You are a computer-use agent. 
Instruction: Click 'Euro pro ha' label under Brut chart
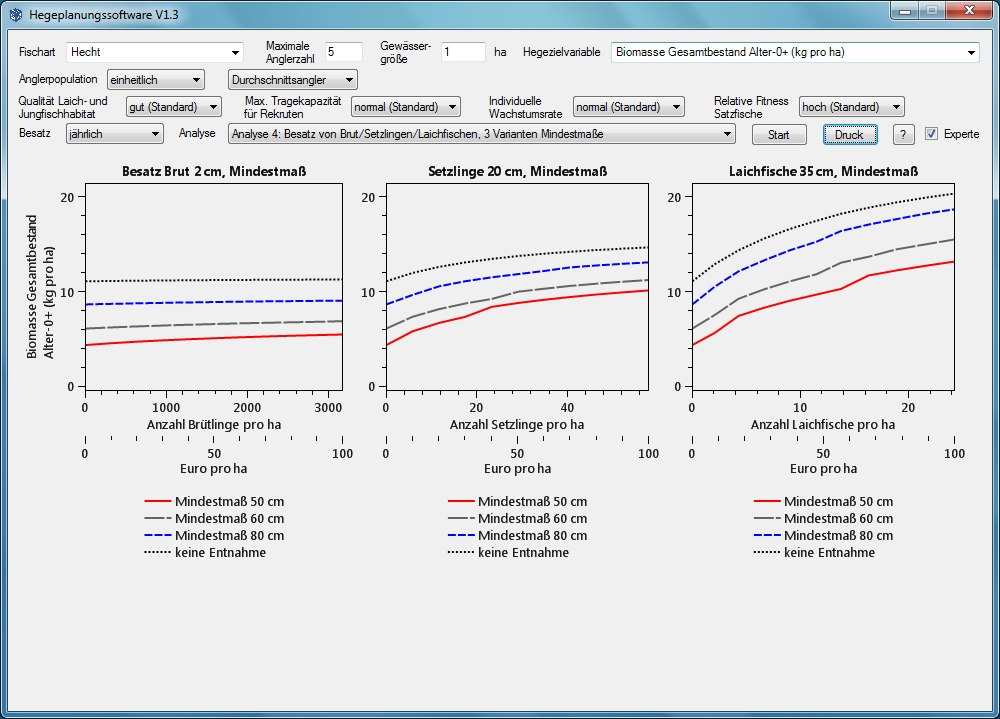pyautogui.click(x=214, y=468)
